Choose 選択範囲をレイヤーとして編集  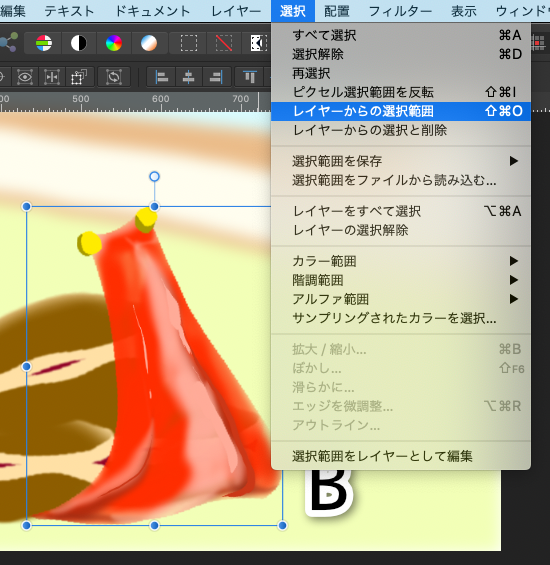click(x=401, y=456)
